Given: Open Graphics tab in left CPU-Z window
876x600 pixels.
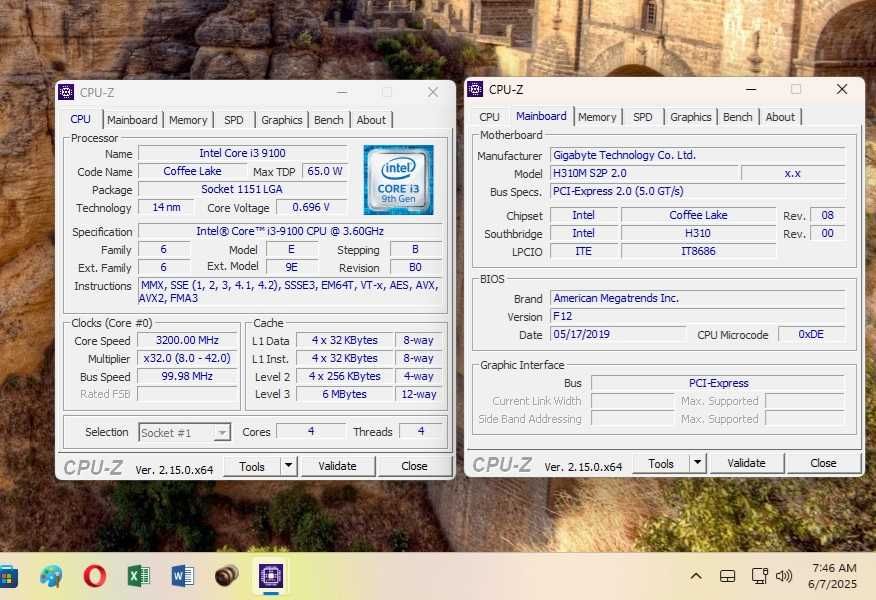Looking at the screenshot, I should point(282,120).
